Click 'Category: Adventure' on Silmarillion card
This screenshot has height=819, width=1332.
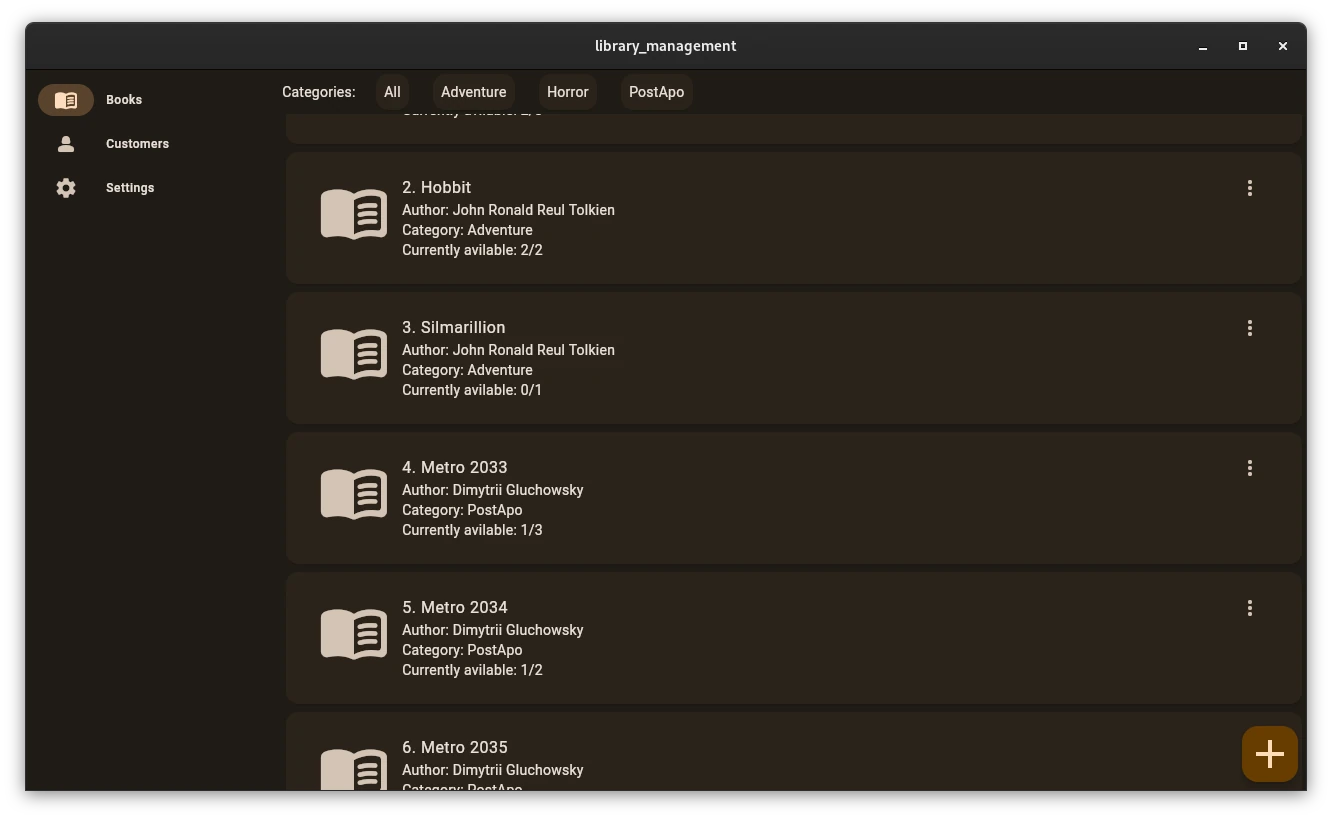468,370
